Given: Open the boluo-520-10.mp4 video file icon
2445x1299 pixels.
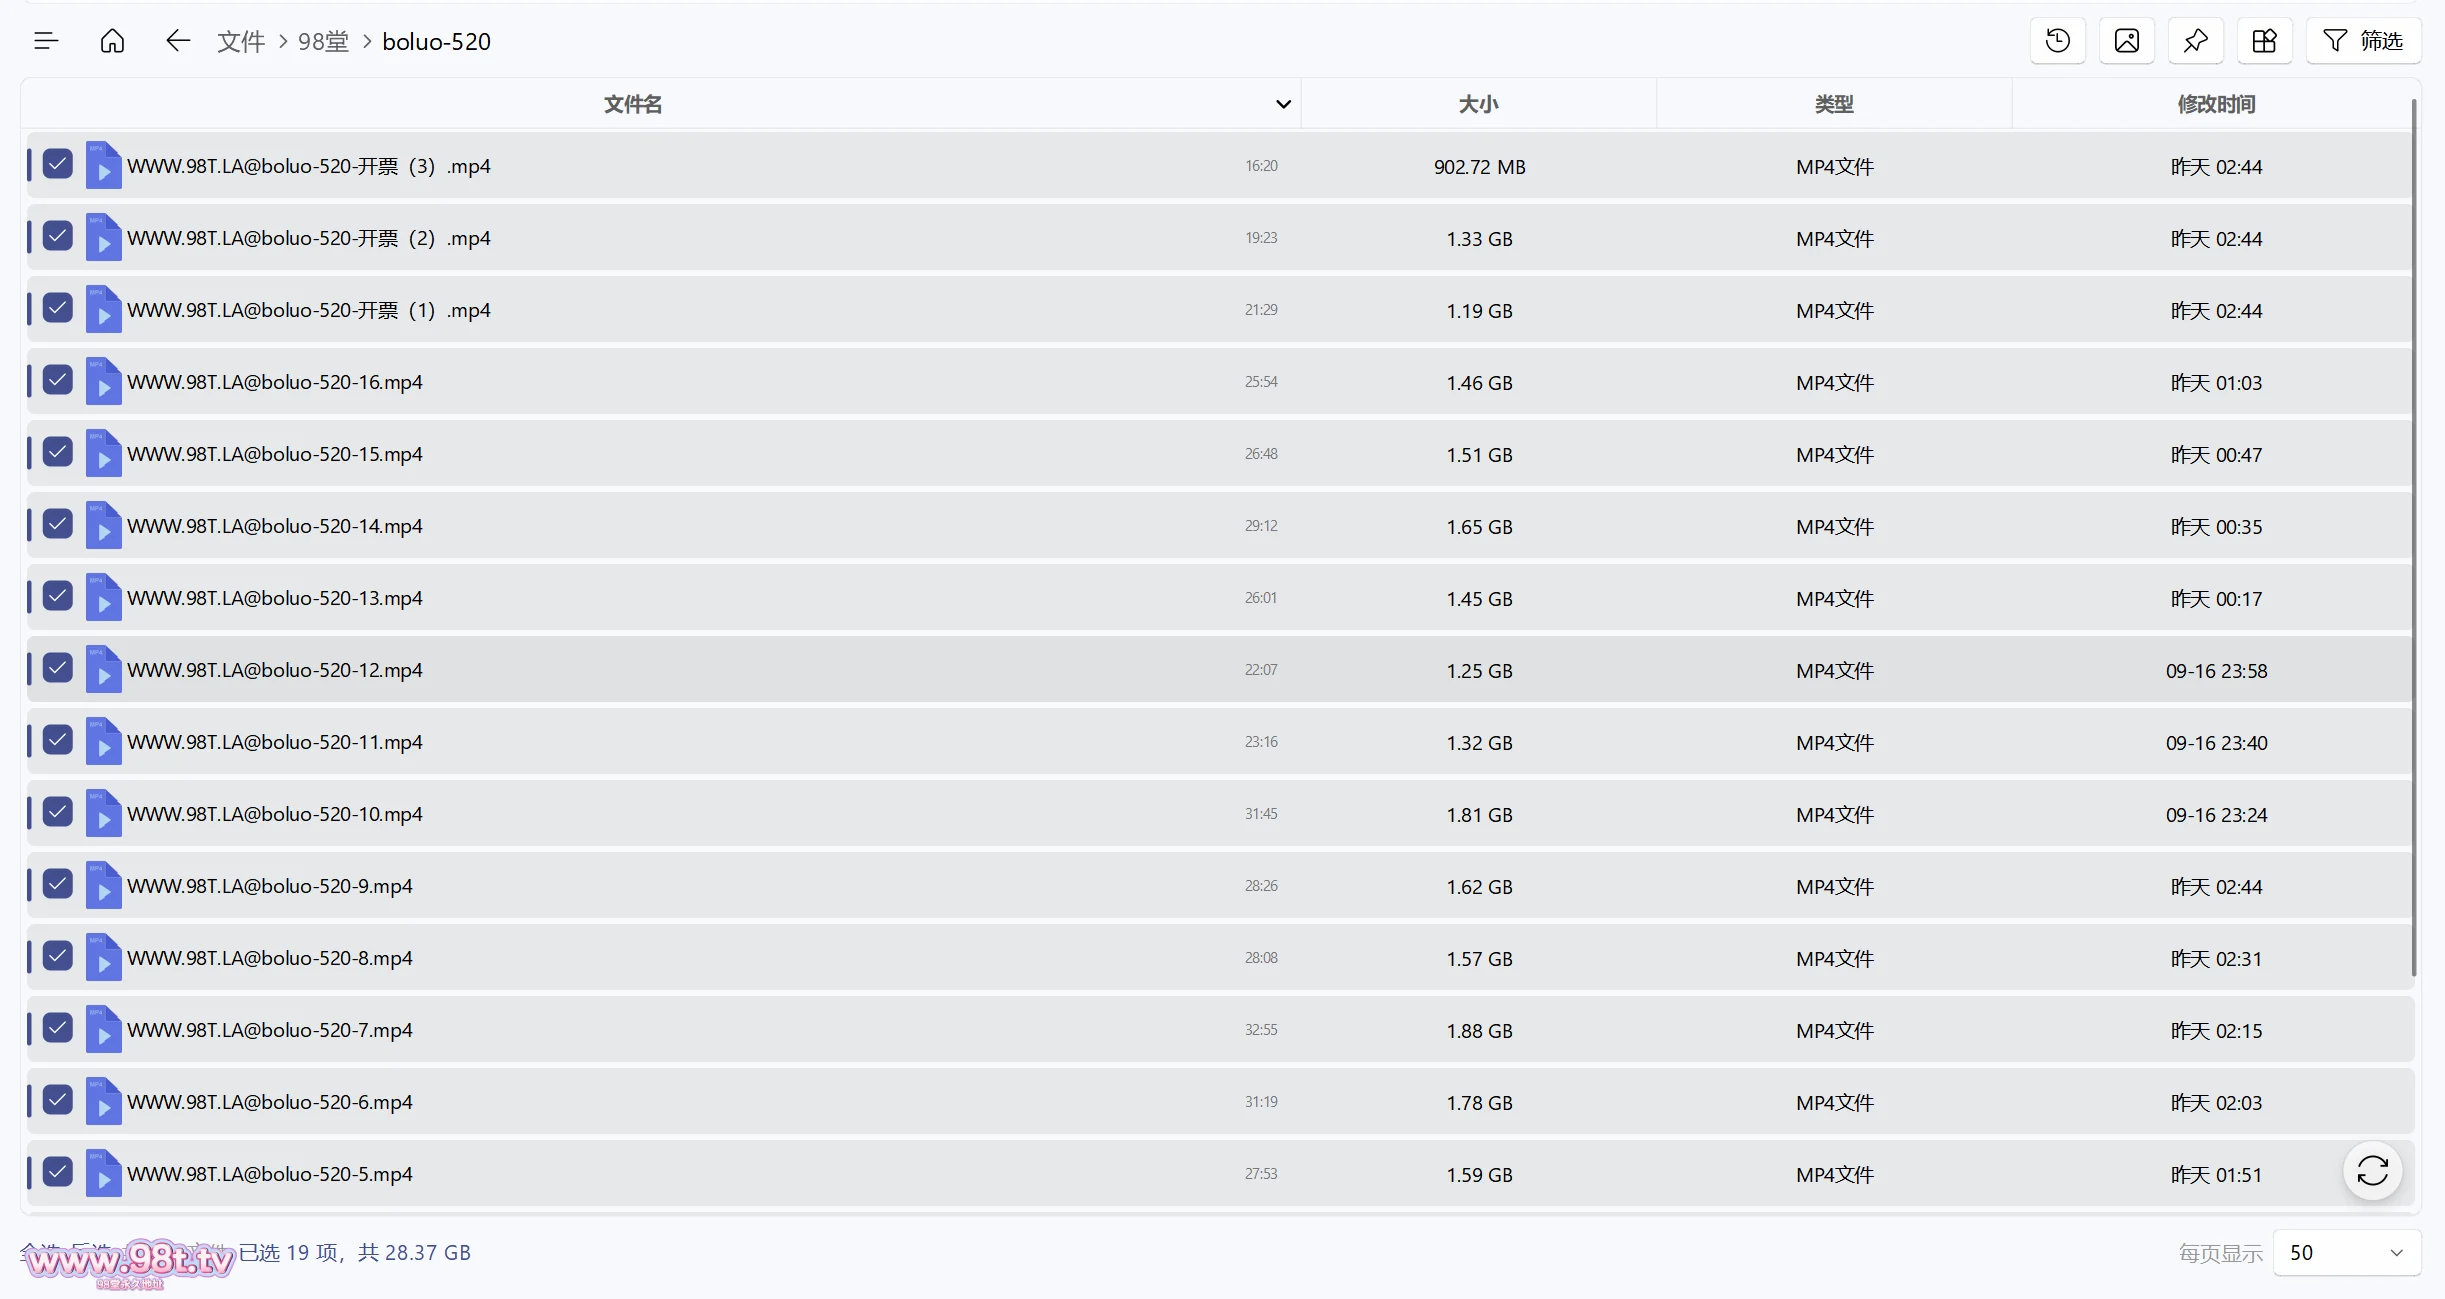Looking at the screenshot, I should tap(103, 813).
